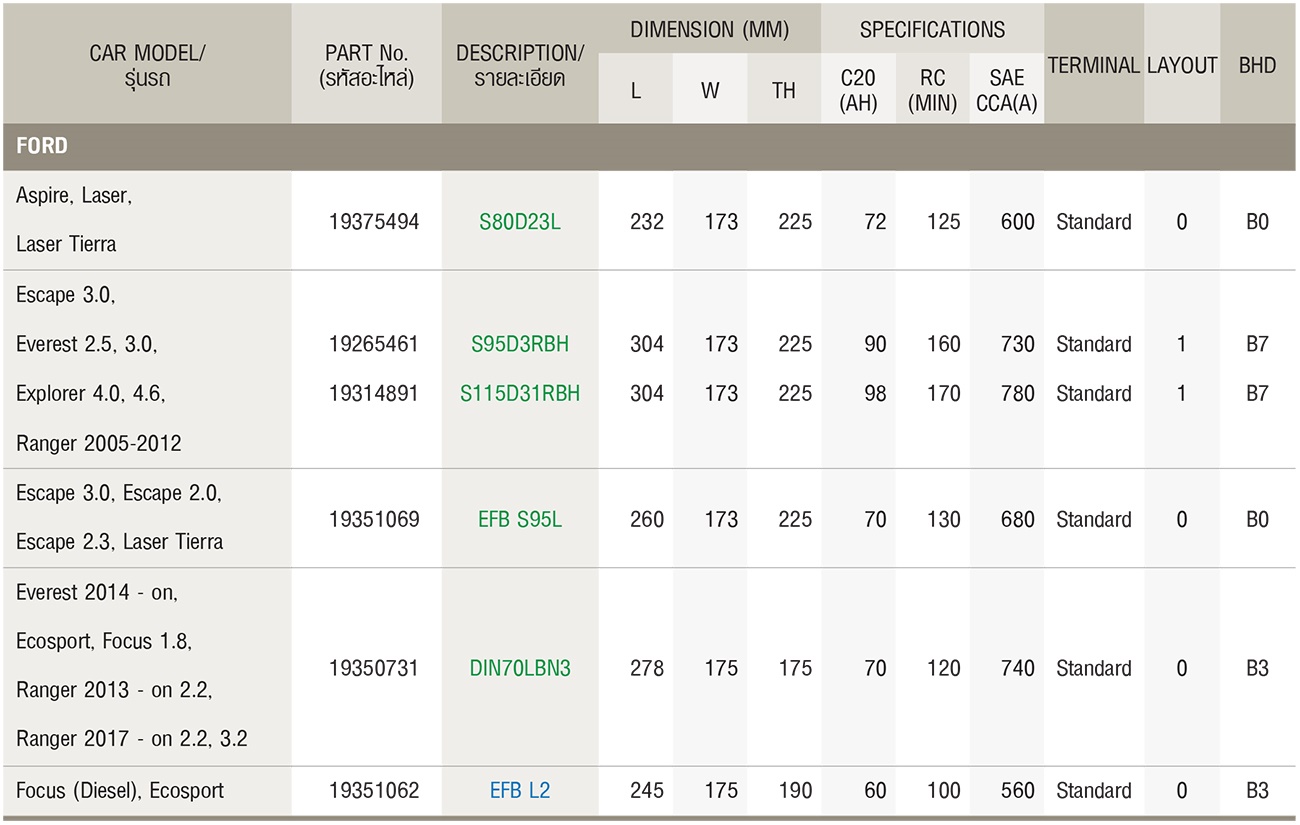Click C20 value 98 for S115D31RBH
Screen dimensions: 1300x825
pyautogui.click(x=876, y=394)
